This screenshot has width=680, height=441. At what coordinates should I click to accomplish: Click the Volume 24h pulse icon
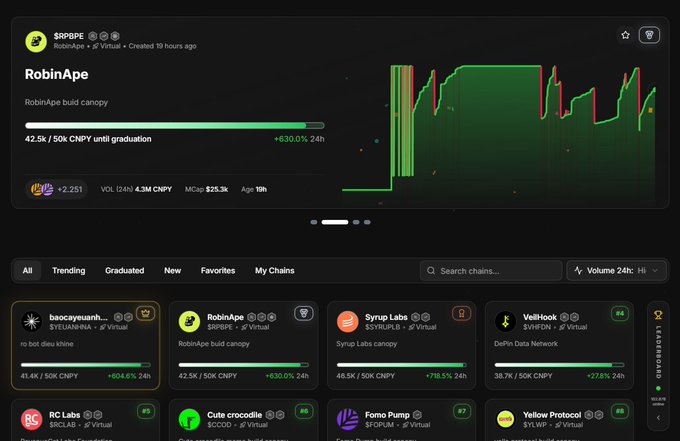578,271
